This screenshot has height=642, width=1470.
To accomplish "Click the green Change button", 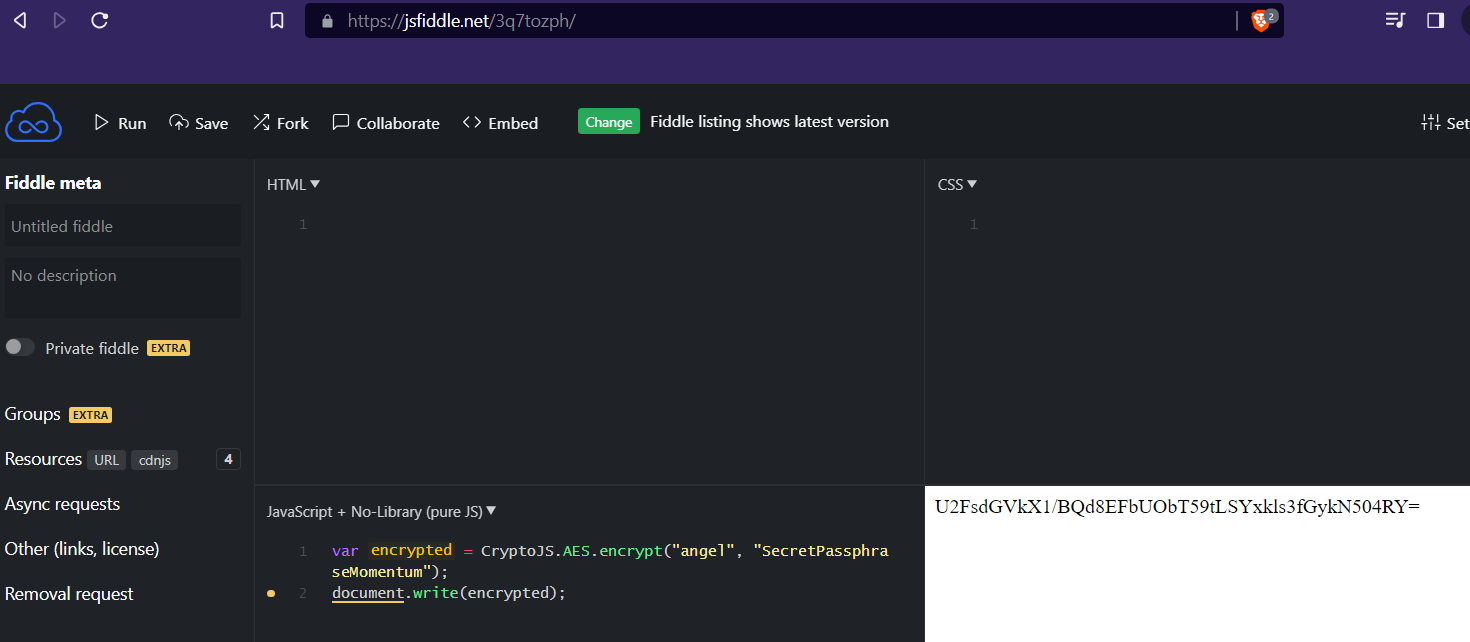I will pyautogui.click(x=608, y=121).
